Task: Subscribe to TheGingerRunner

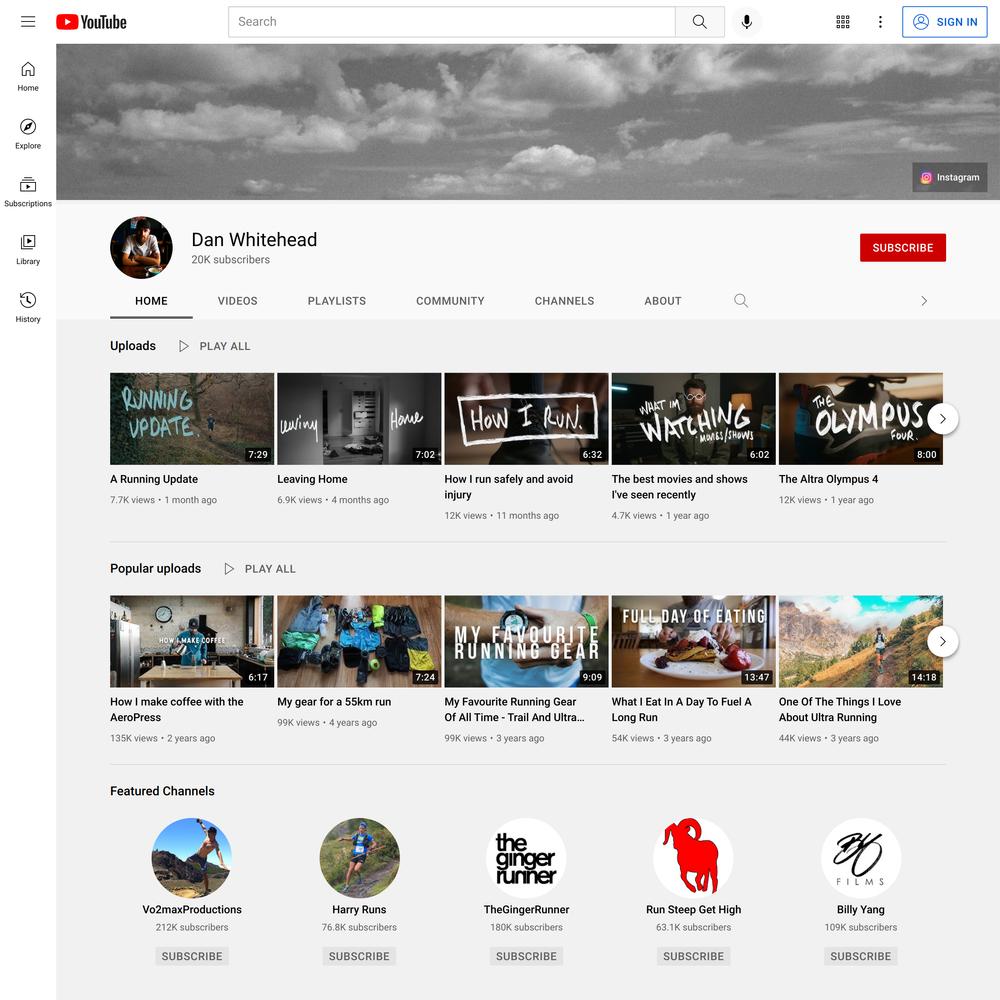Action: click(x=526, y=956)
